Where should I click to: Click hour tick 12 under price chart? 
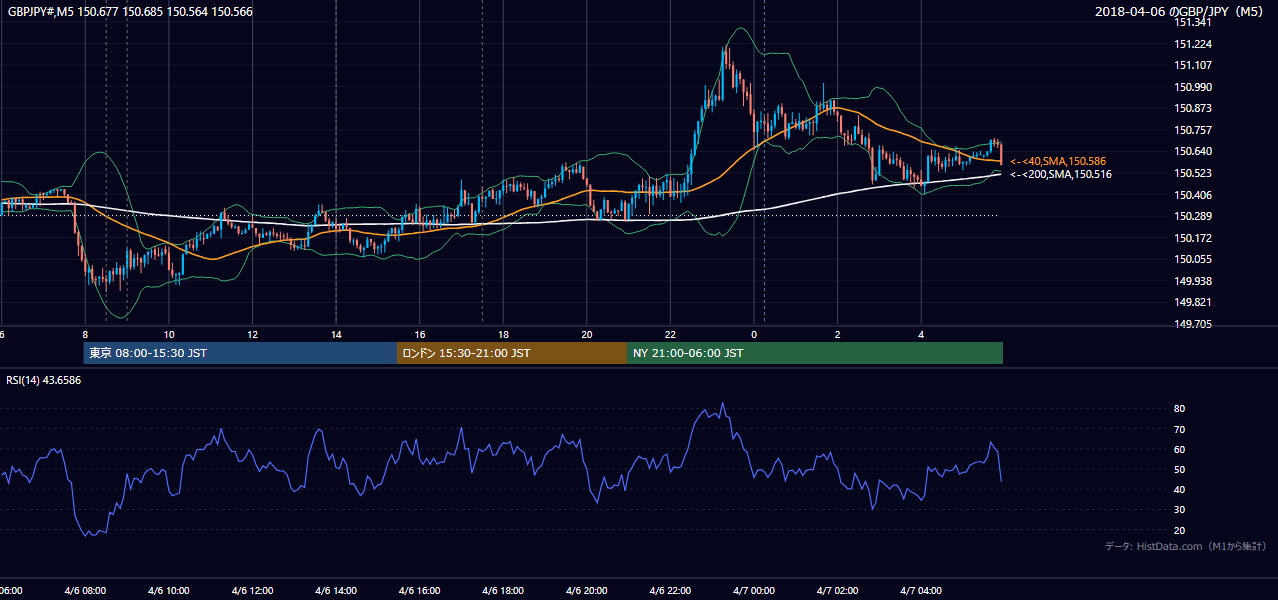[x=252, y=335]
